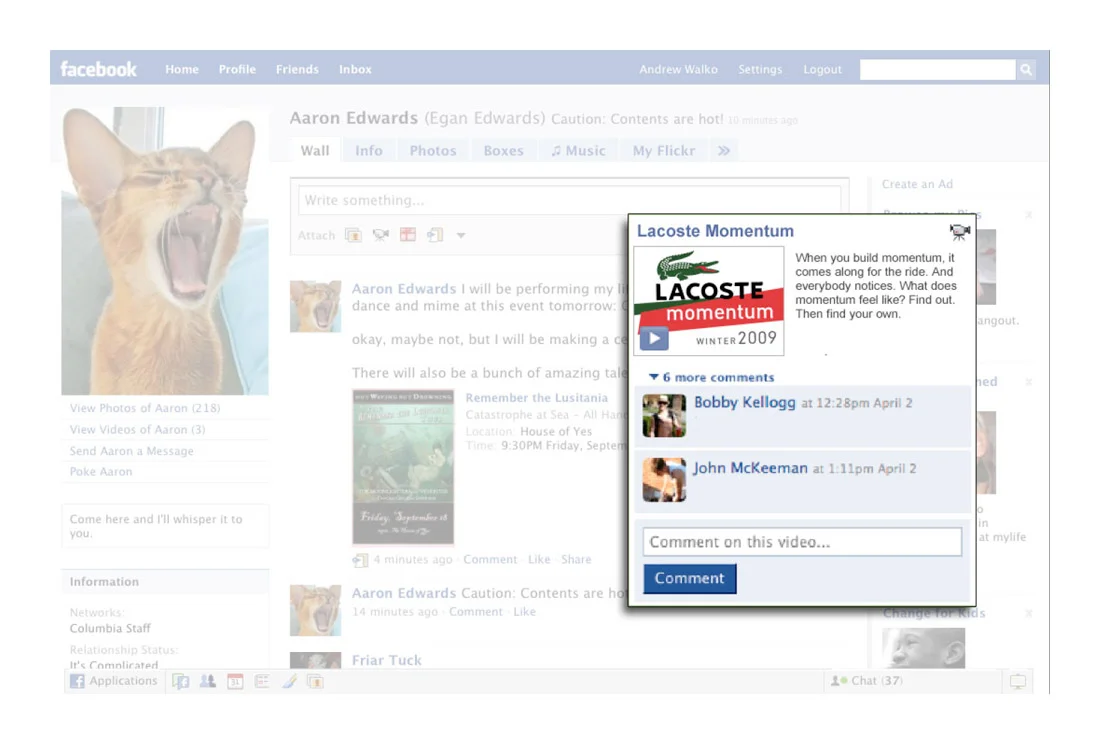Viewport: 1100px width, 744px height.
Task: Open the Photos icon in bottom bar
Action: point(316,682)
